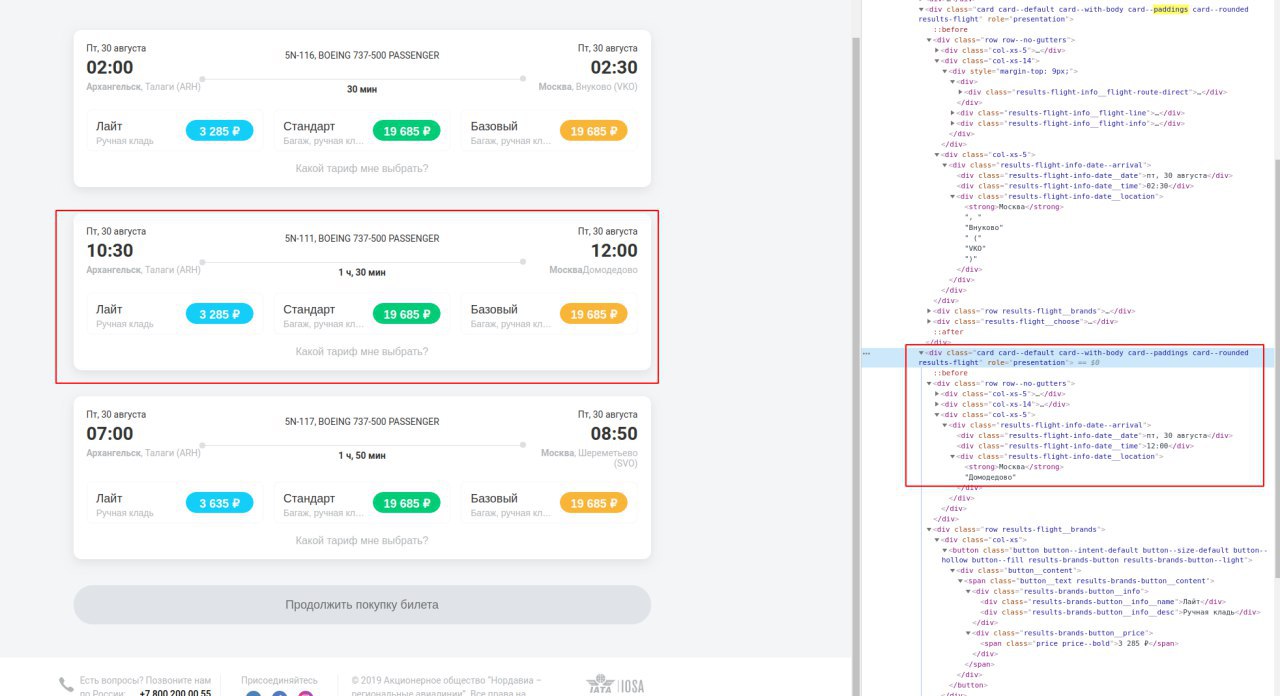Collapse the span button__text node
The width and height of the screenshot is (1280, 696).
961,581
